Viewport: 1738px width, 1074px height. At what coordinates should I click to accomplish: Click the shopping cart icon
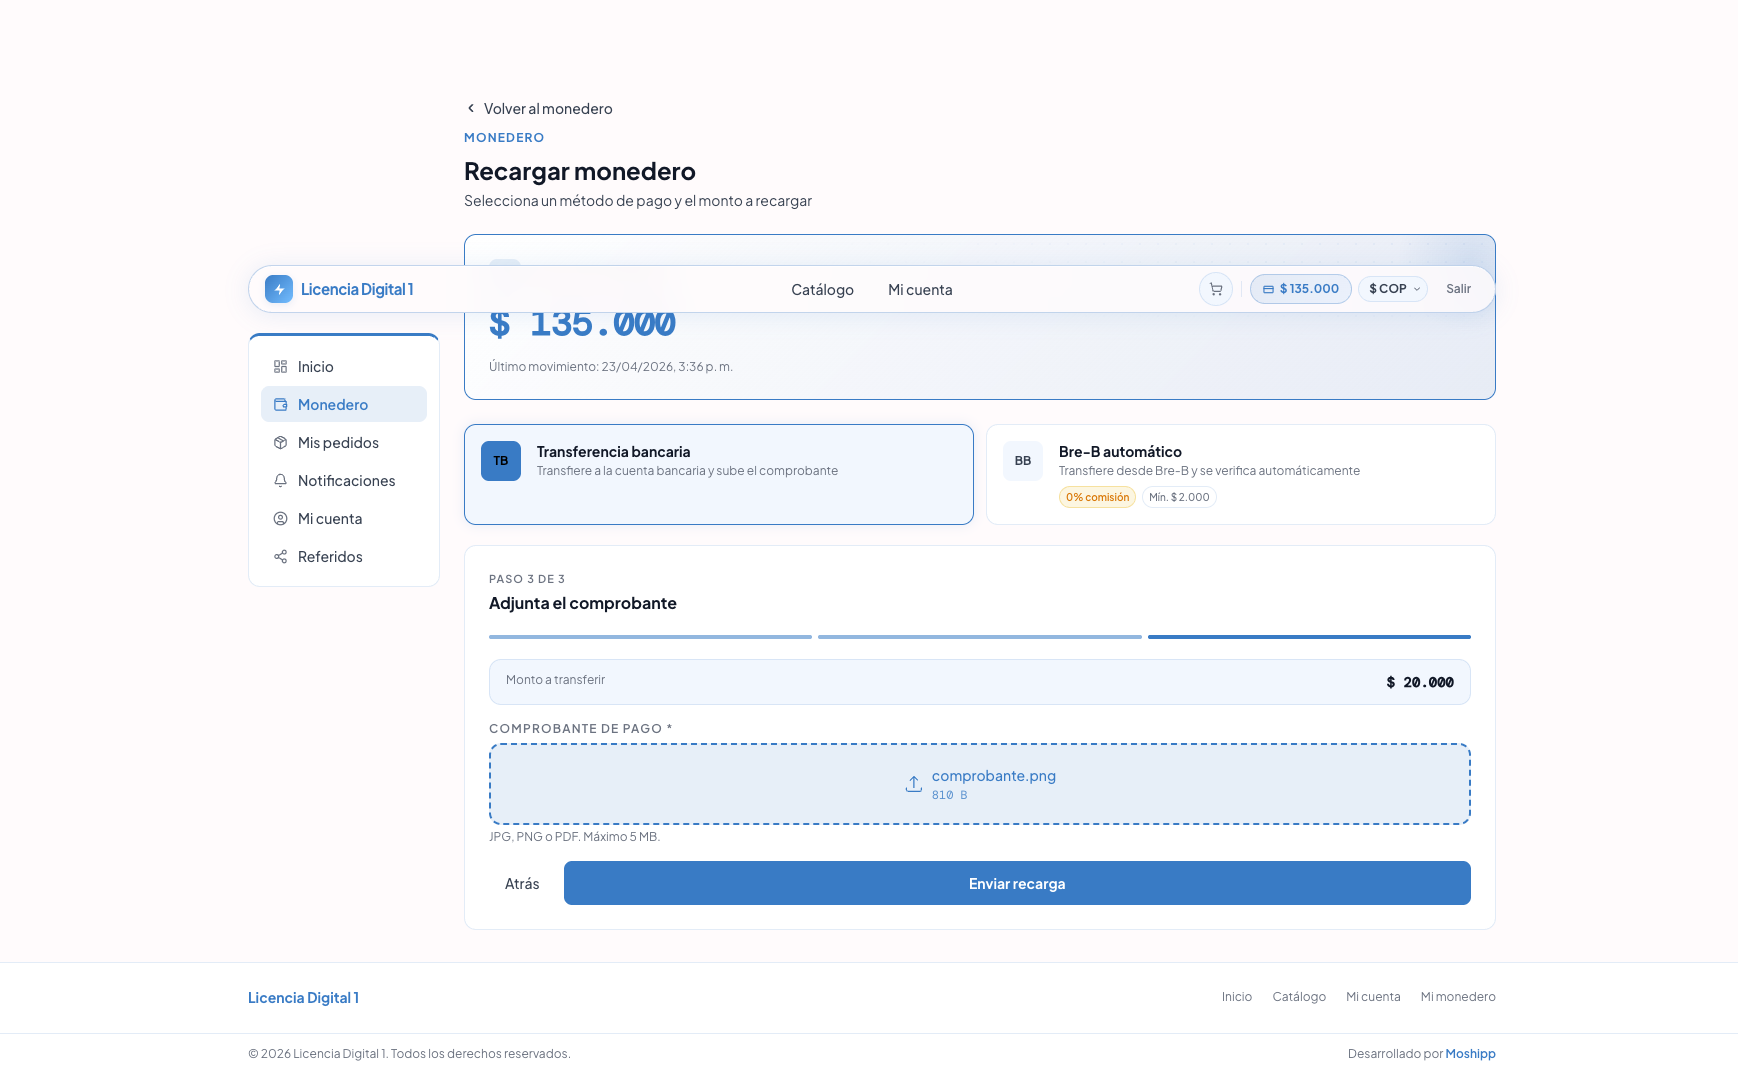1215,289
